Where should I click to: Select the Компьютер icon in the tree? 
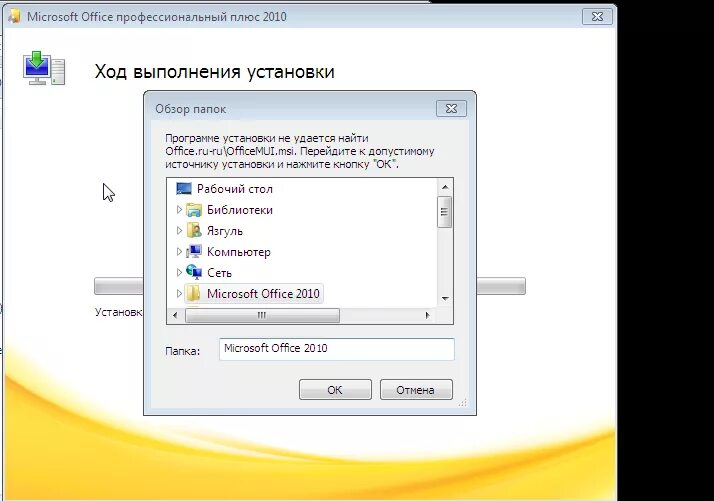point(194,251)
